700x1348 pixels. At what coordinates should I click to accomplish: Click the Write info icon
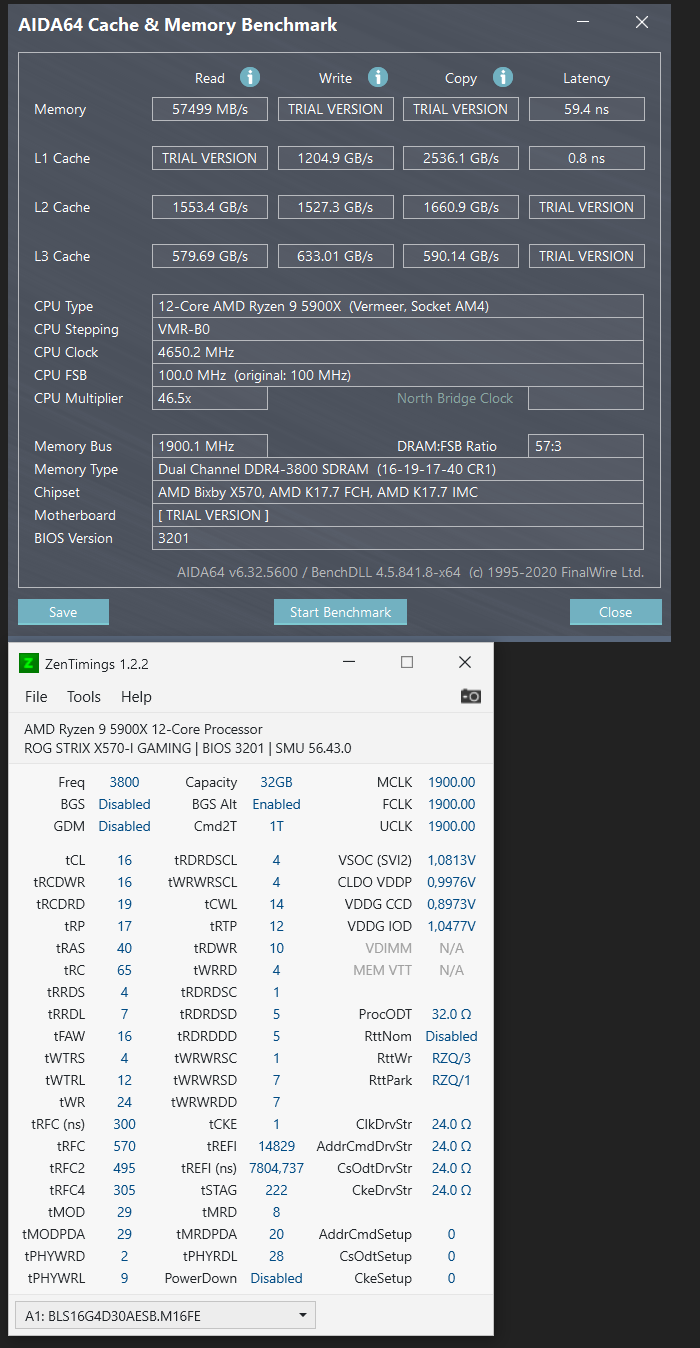377,77
